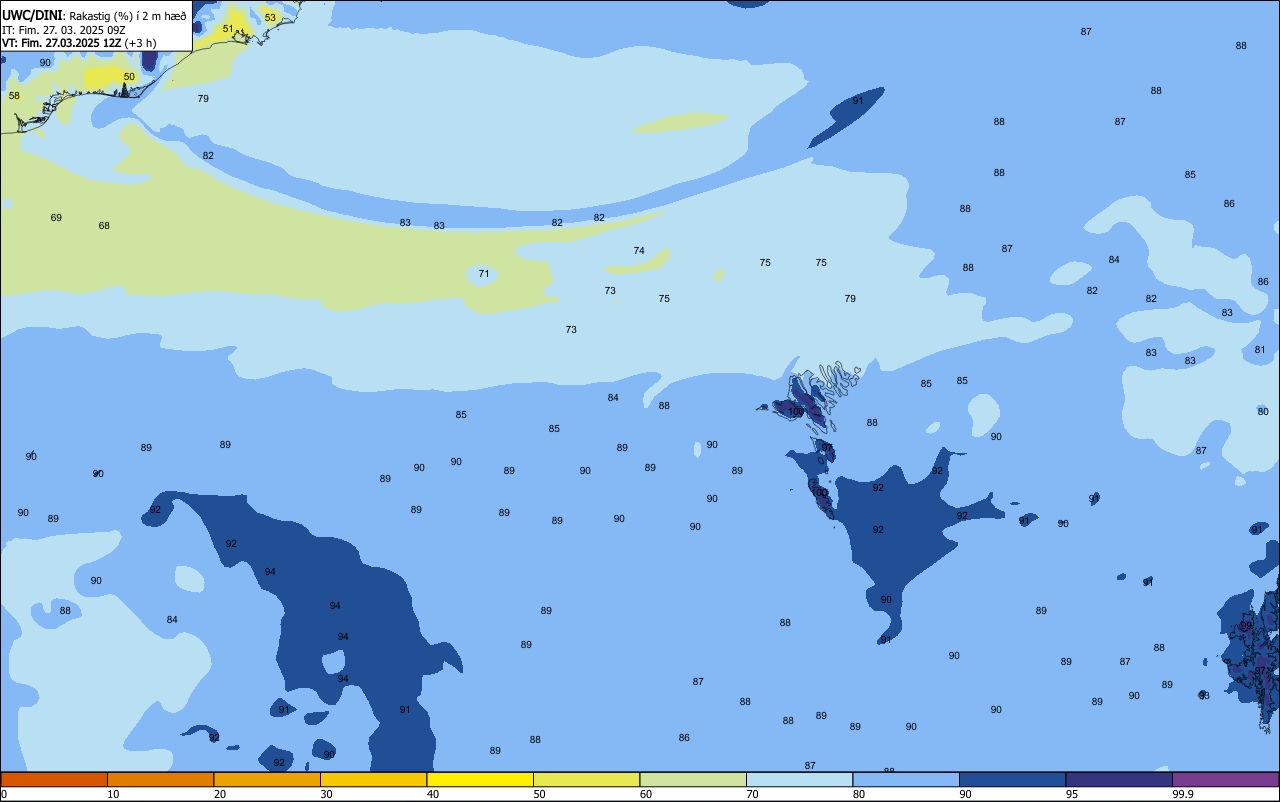The image size is (1280, 802).
Task: Click the humidity value '58' on the map
Action: click(x=14, y=96)
